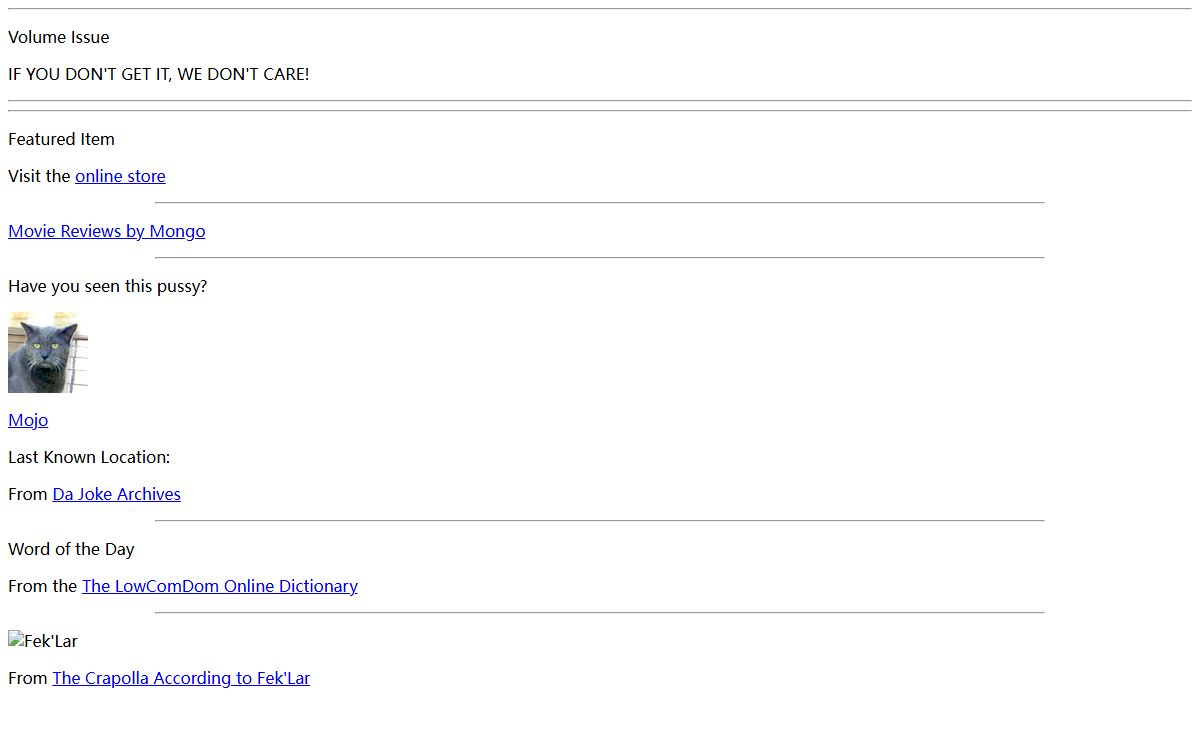Open Movie Reviews by Mongo

tap(107, 231)
